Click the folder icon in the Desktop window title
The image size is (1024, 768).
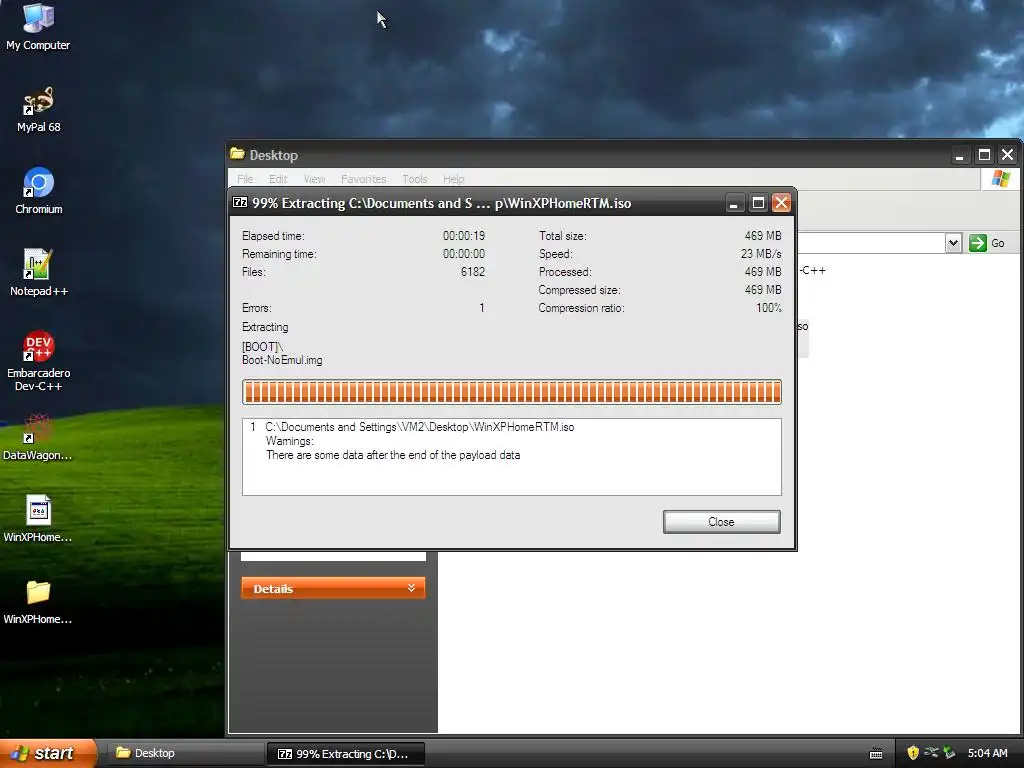click(x=237, y=154)
